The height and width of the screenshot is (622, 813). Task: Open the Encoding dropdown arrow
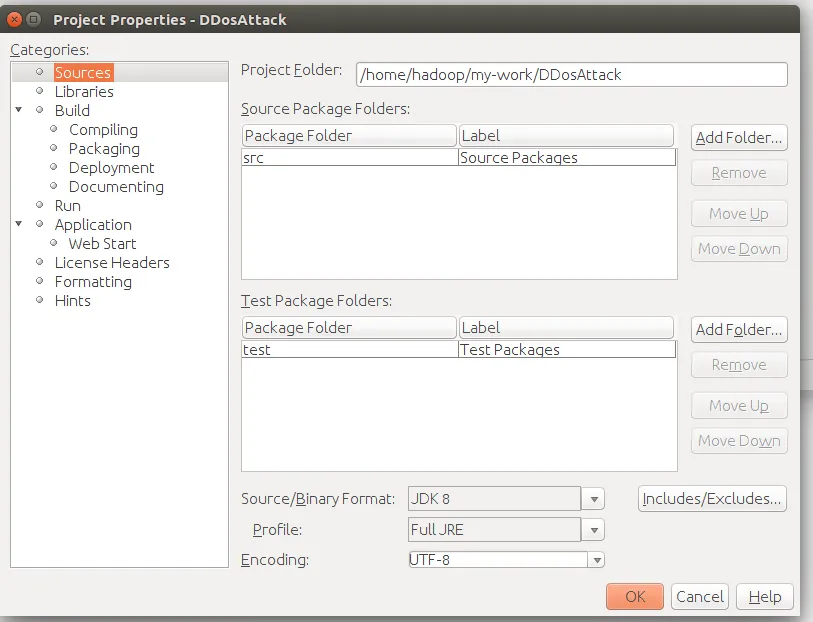[x=597, y=560]
